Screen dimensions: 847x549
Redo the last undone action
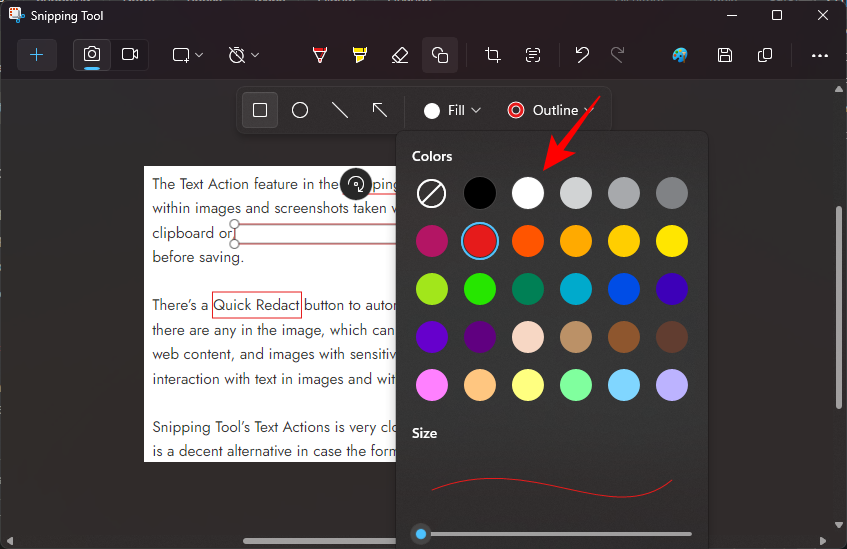click(617, 55)
